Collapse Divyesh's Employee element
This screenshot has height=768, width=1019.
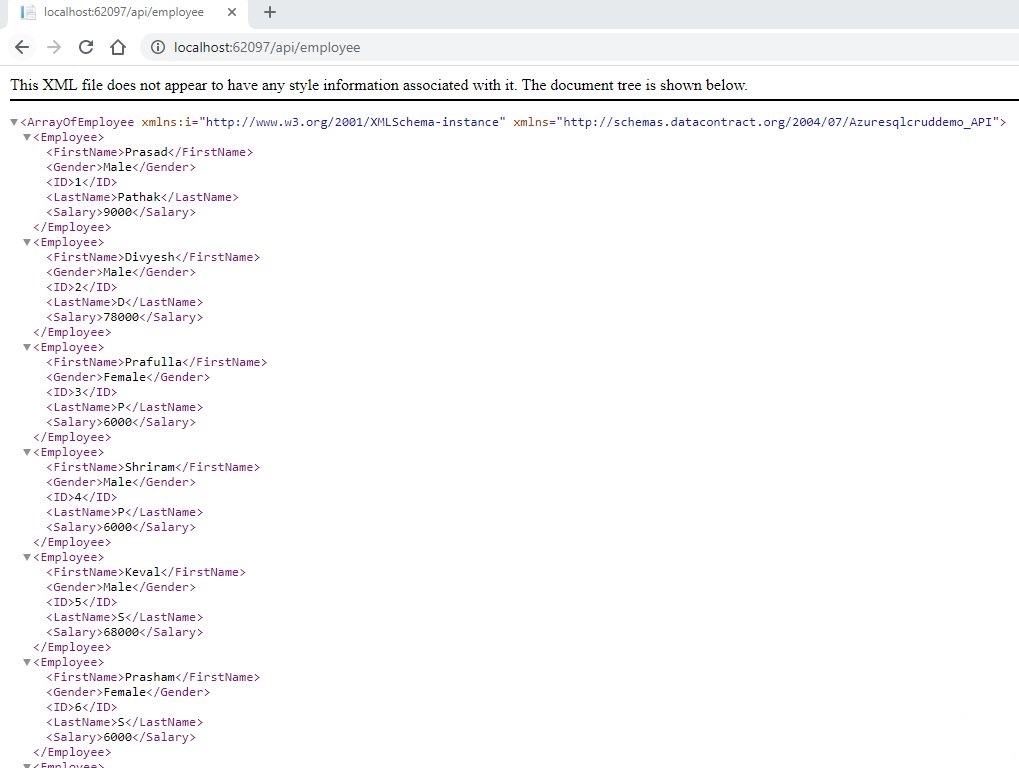tap(27, 241)
